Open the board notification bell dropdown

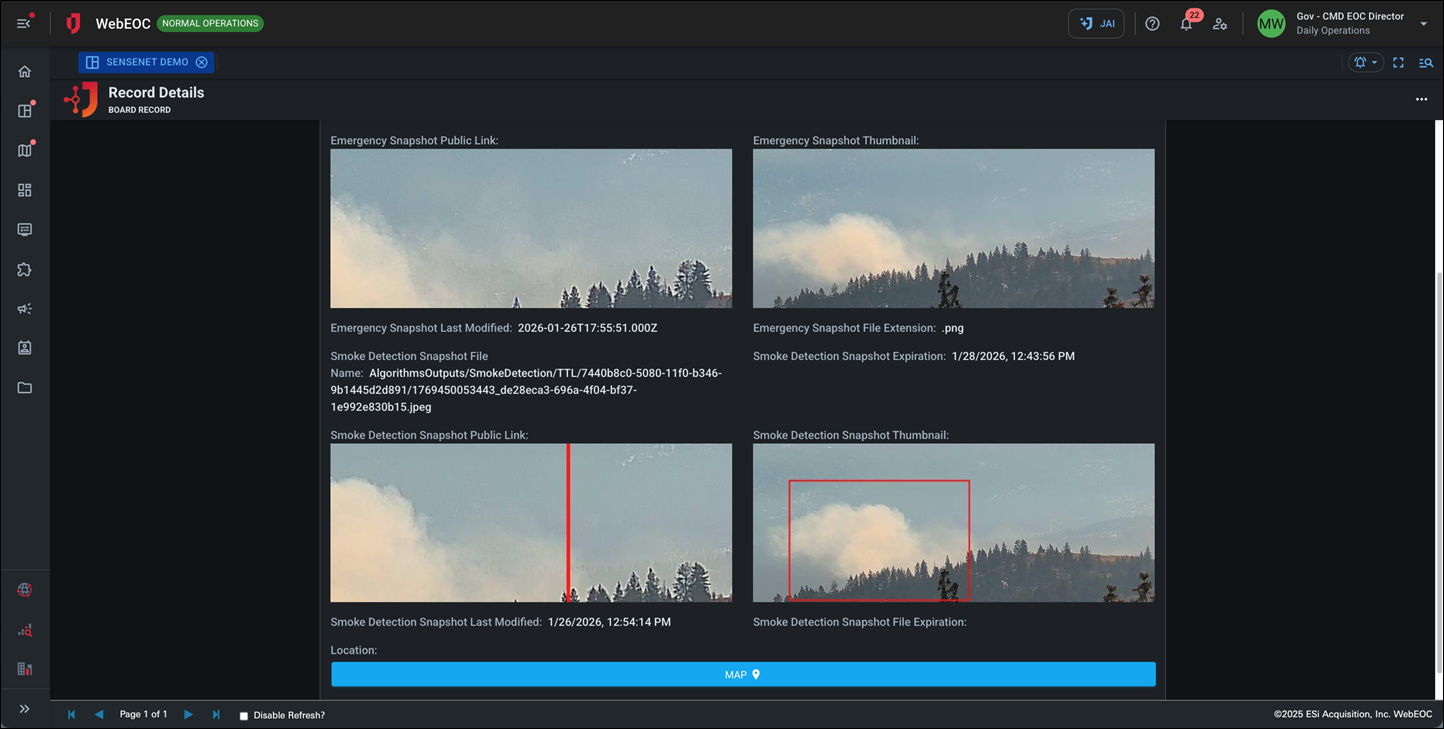(x=1364, y=62)
